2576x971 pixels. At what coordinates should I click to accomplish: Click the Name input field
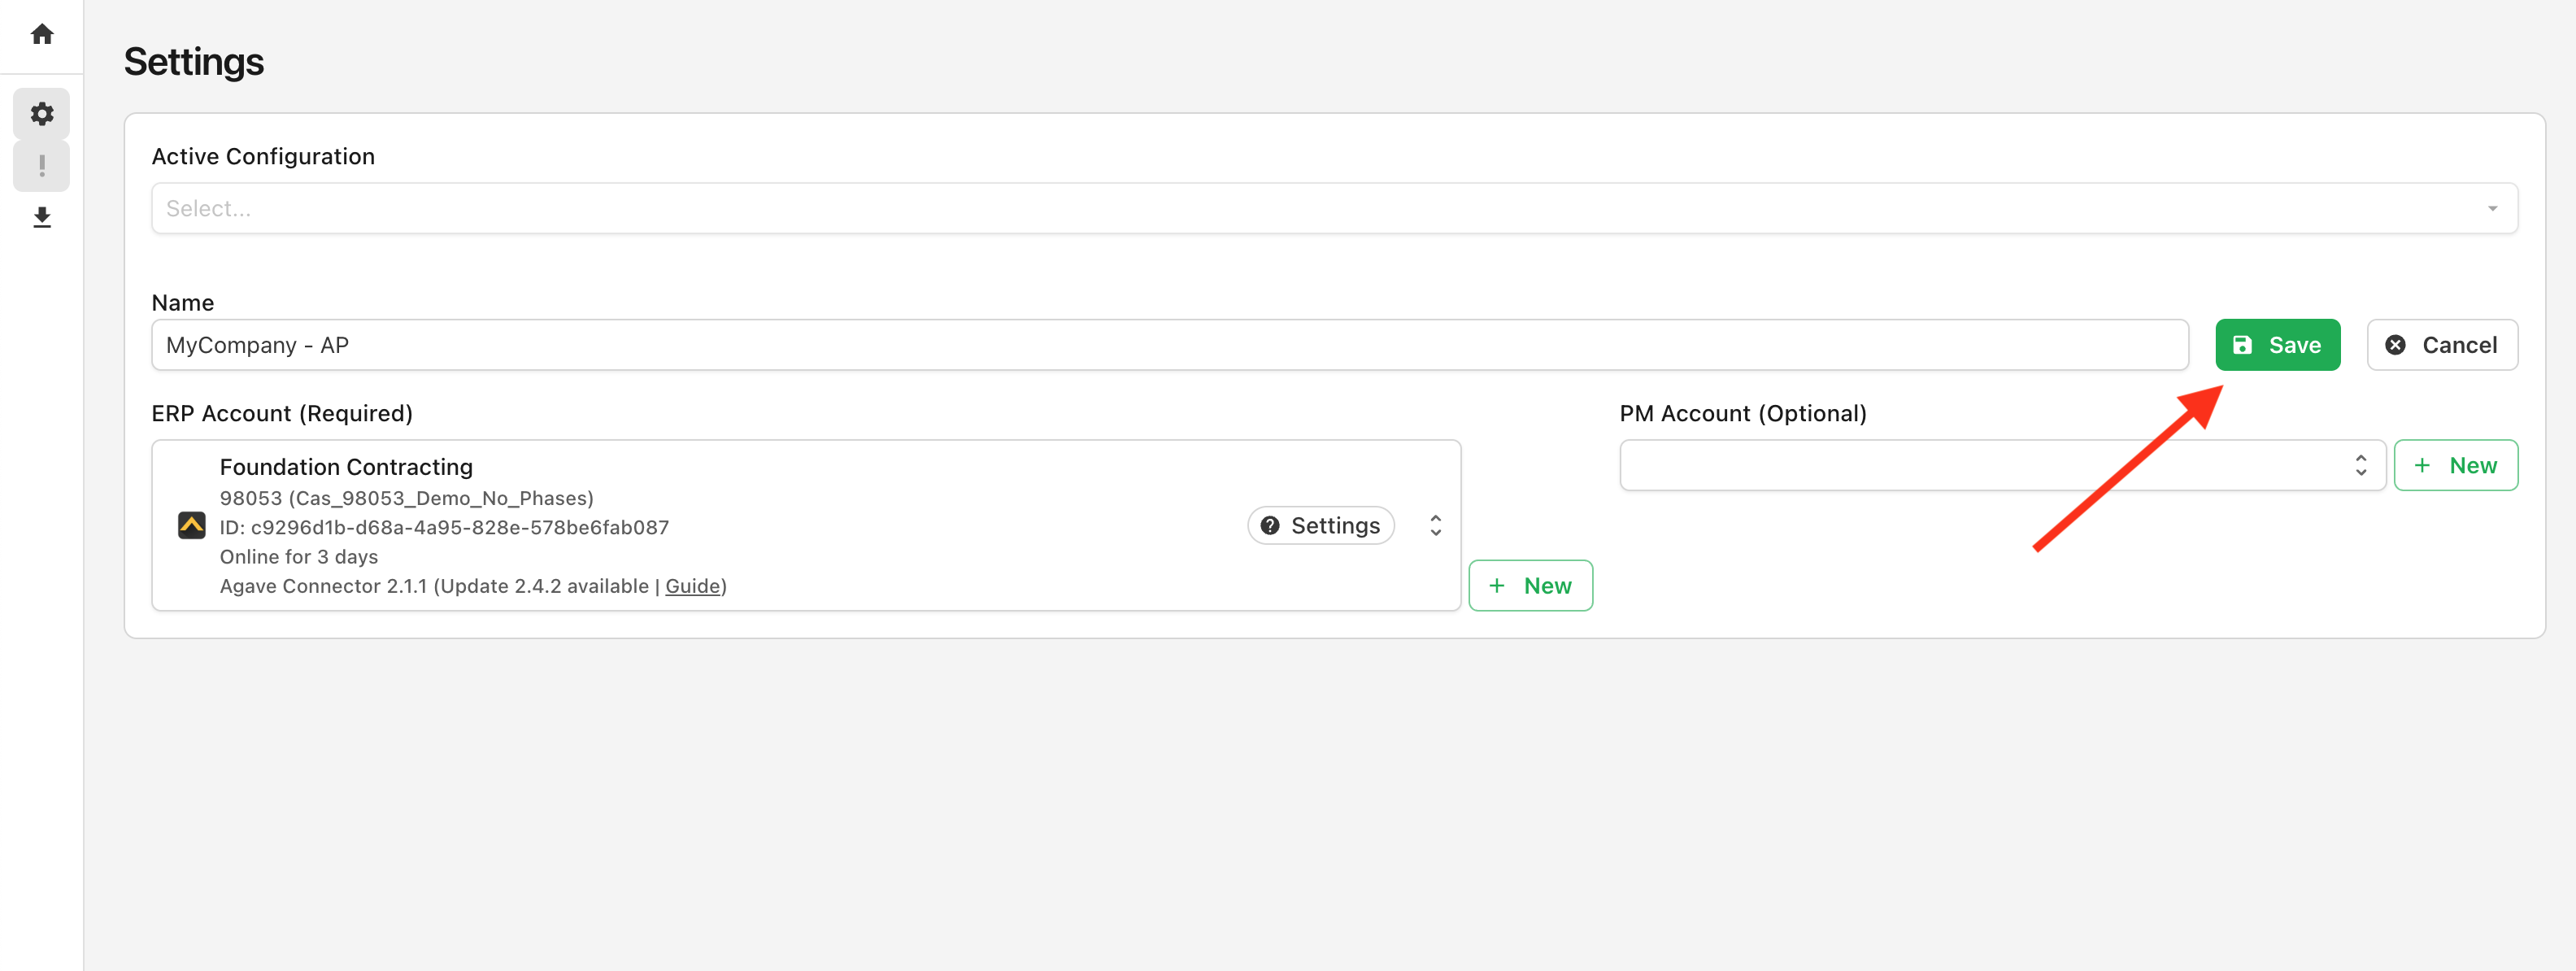point(1169,345)
